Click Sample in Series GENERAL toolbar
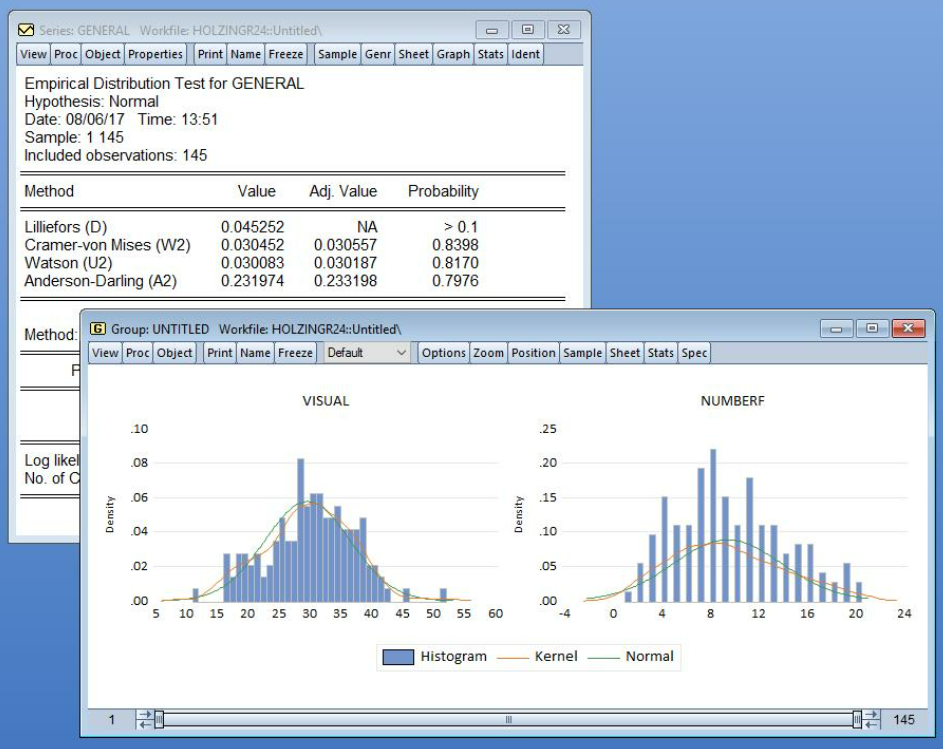The width and height of the screenshot is (943, 749). [x=337, y=54]
